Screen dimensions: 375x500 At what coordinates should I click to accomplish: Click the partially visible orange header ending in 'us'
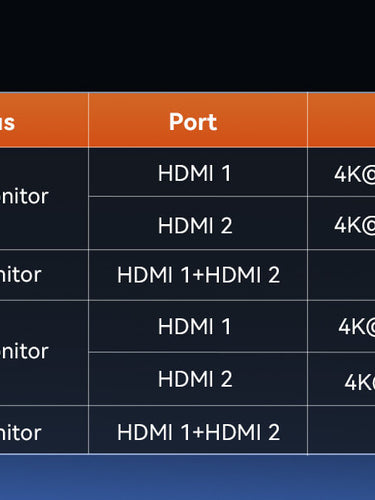click(44, 120)
